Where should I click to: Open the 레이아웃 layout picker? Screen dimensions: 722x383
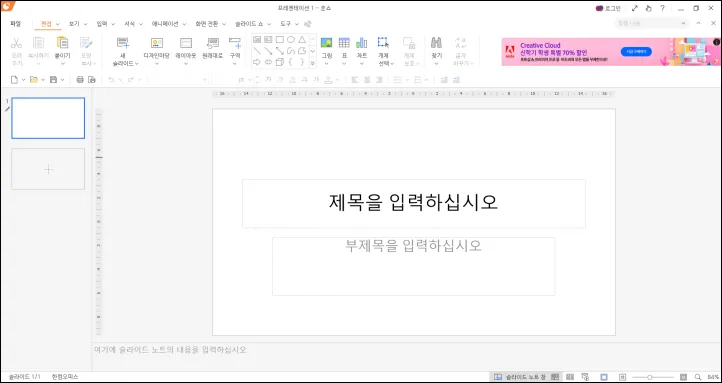tap(186, 48)
